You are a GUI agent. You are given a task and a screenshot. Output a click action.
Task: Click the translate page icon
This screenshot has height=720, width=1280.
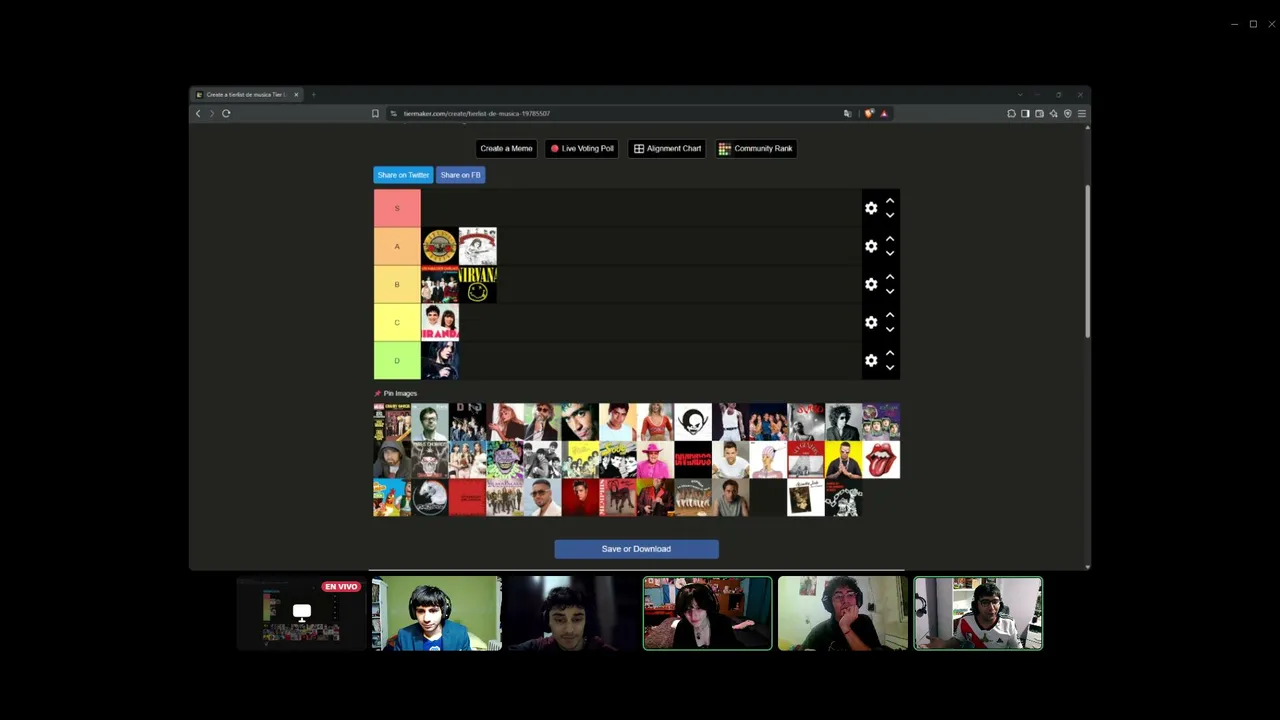tap(848, 113)
